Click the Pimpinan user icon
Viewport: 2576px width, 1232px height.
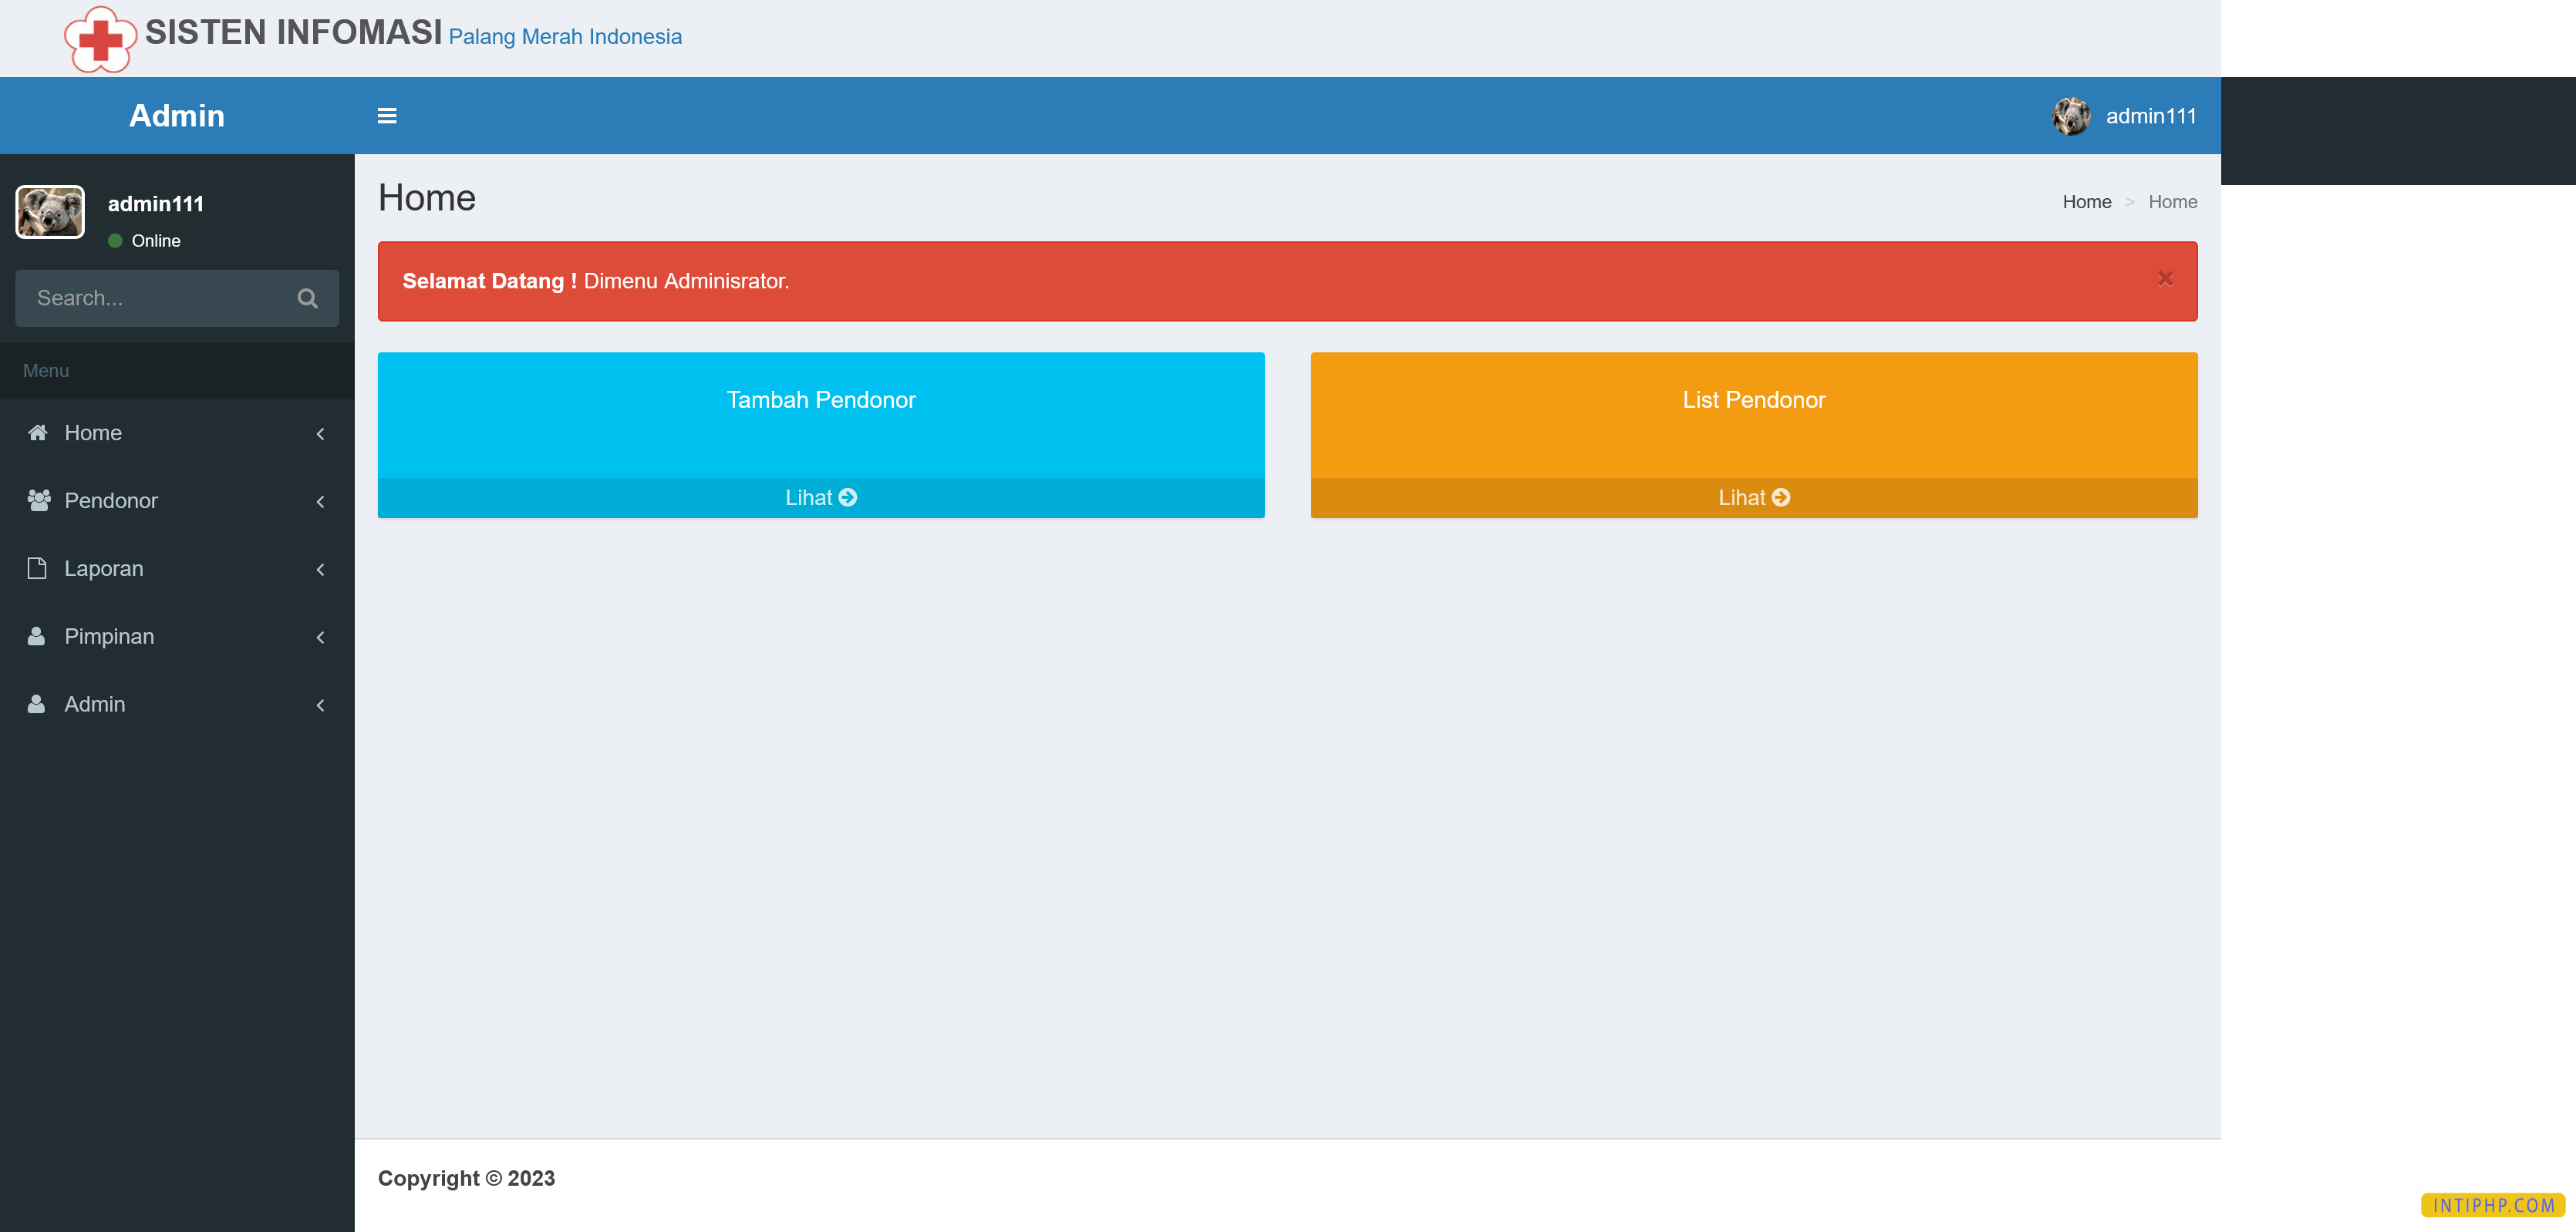pos(36,636)
